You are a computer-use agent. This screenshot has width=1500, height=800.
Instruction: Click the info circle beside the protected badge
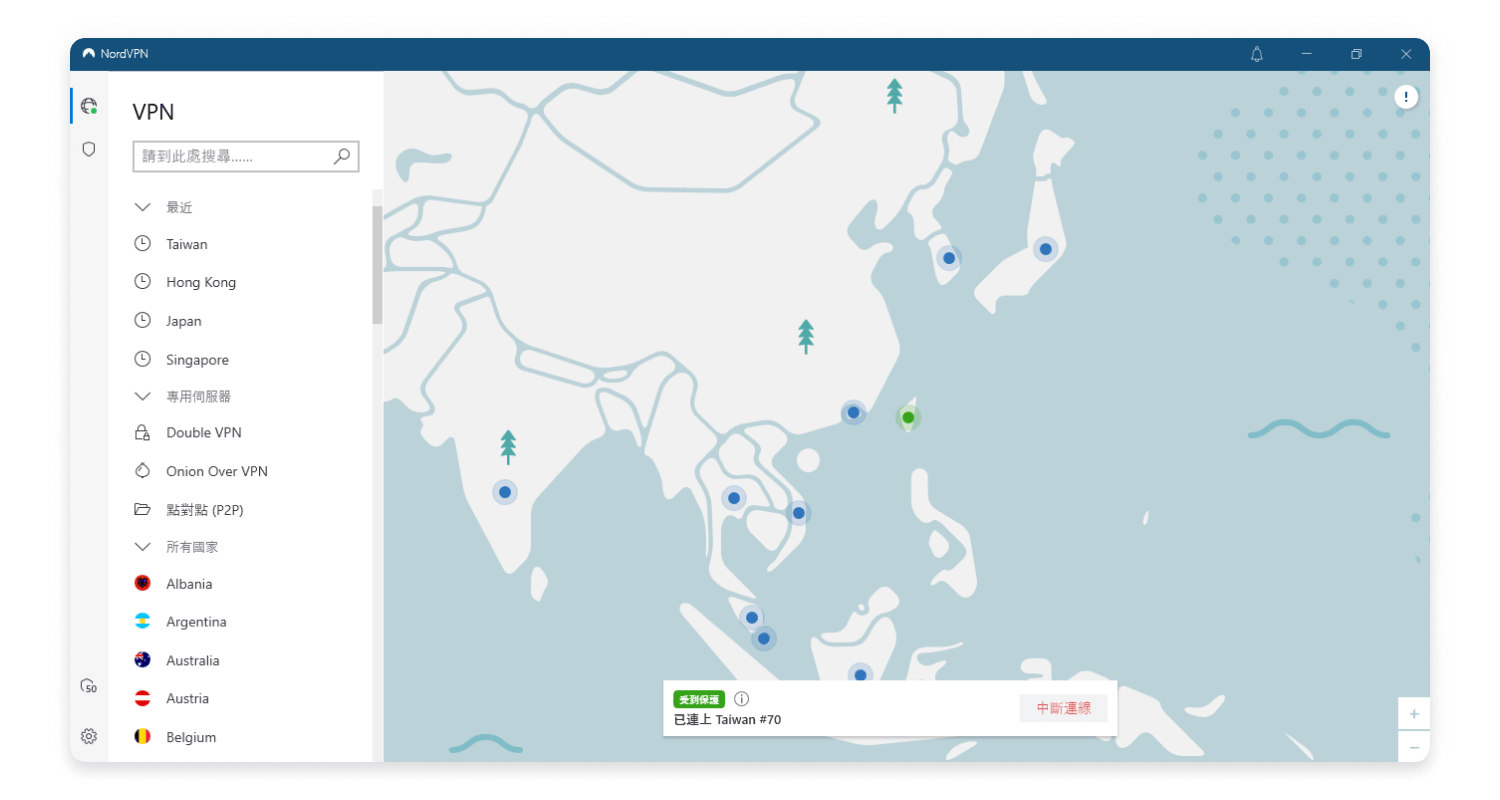(x=741, y=699)
